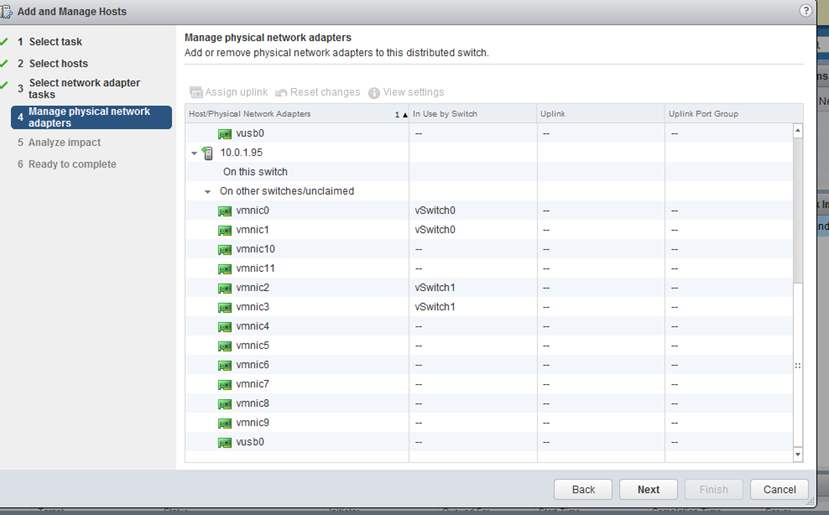Click the vmnic4 adapter icon
This screenshot has height=515, width=829.
point(225,327)
